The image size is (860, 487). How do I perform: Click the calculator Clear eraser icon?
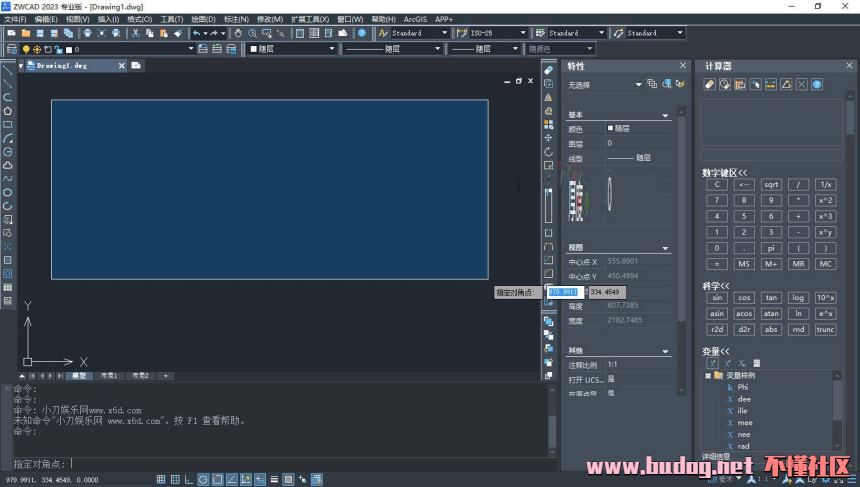pyautogui.click(x=710, y=84)
